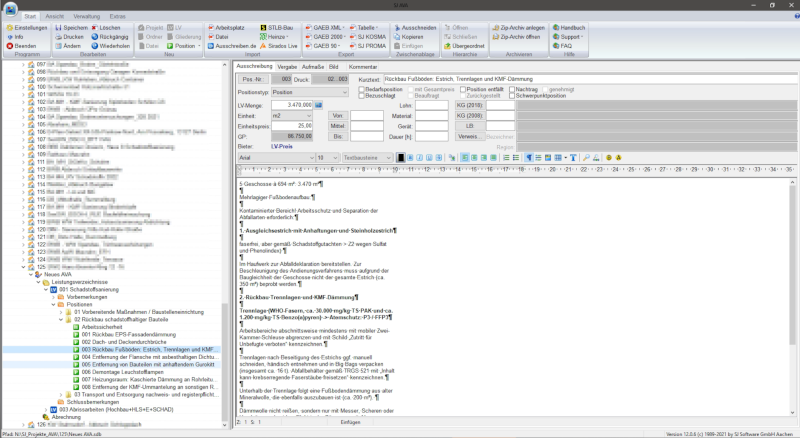Export to SJ KOSMA
800x438 pixels.
(367, 37)
